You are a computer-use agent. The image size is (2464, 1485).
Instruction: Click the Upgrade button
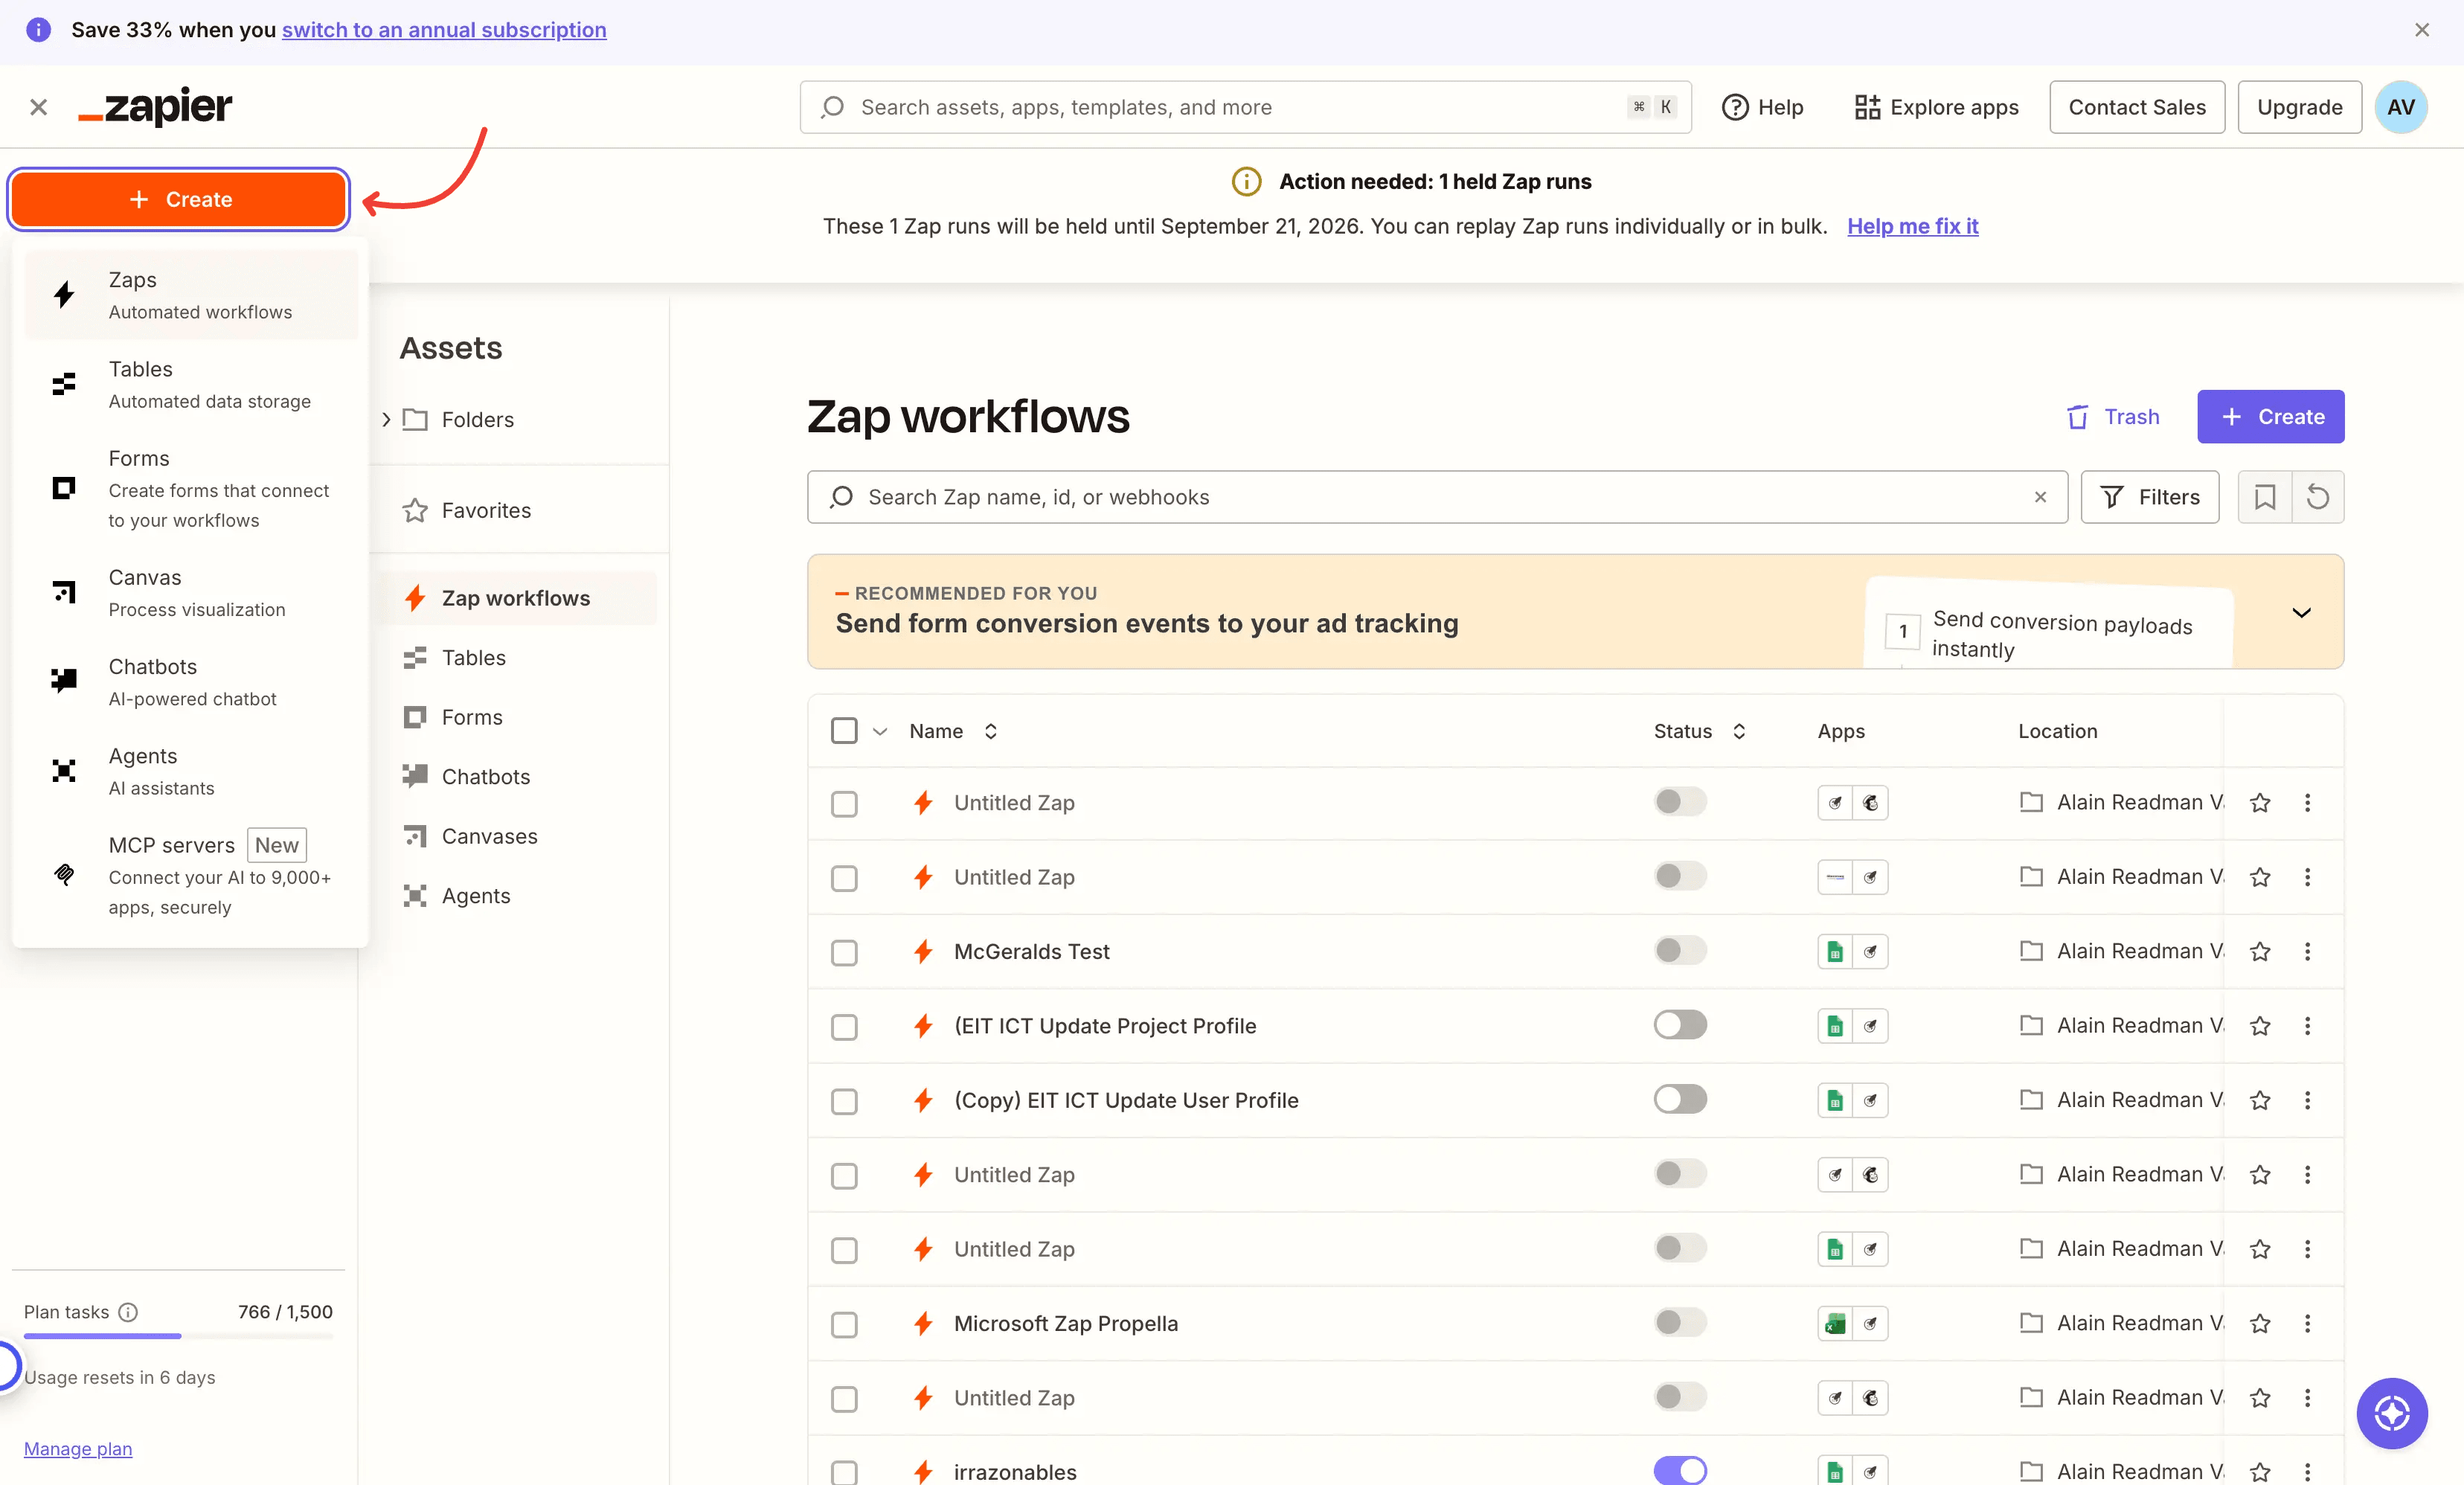[x=2299, y=107]
